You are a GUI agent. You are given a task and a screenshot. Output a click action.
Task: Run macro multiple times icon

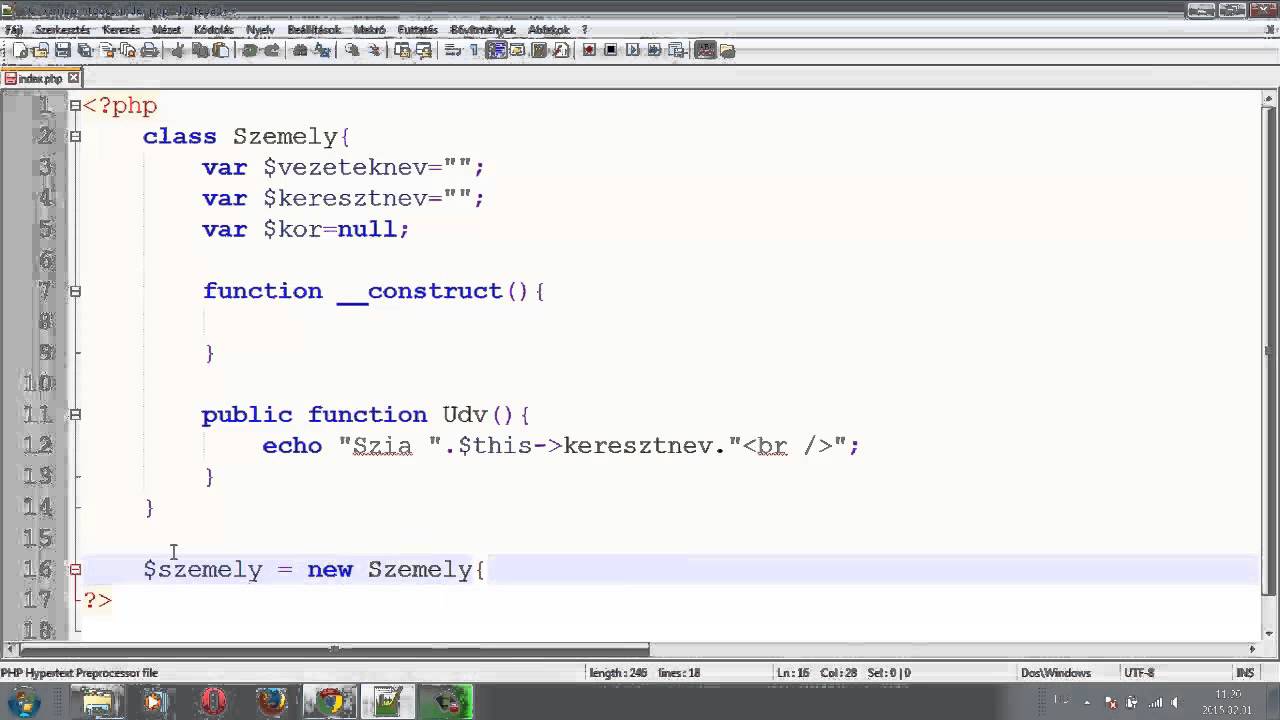click(654, 50)
